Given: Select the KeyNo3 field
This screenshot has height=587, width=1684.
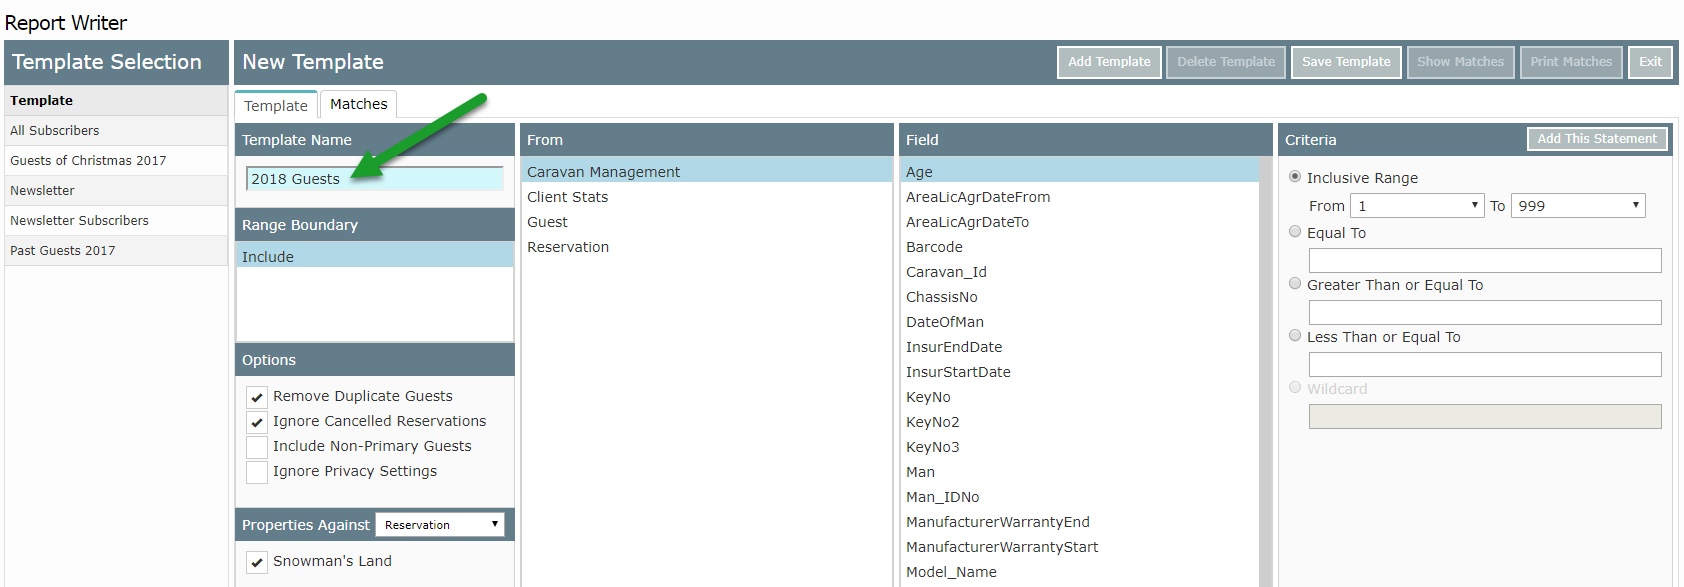Looking at the screenshot, I should pyautogui.click(x=1079, y=447).
